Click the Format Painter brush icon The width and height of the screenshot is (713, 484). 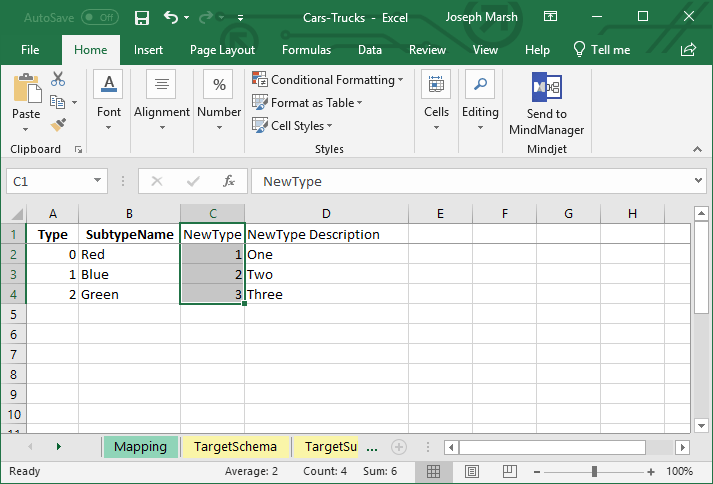click(x=58, y=124)
